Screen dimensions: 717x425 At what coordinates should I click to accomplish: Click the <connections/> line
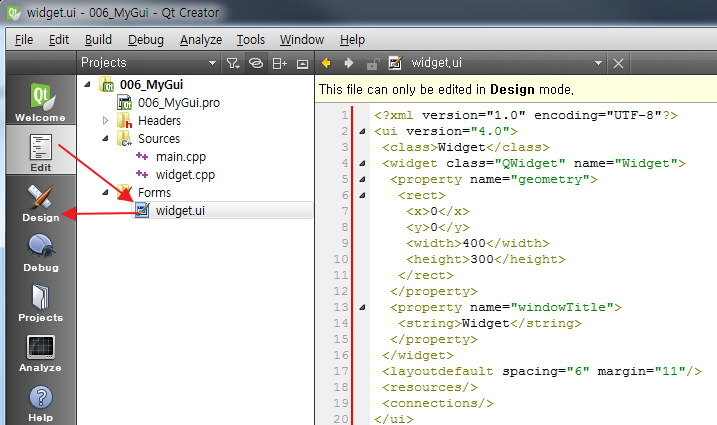(438, 403)
